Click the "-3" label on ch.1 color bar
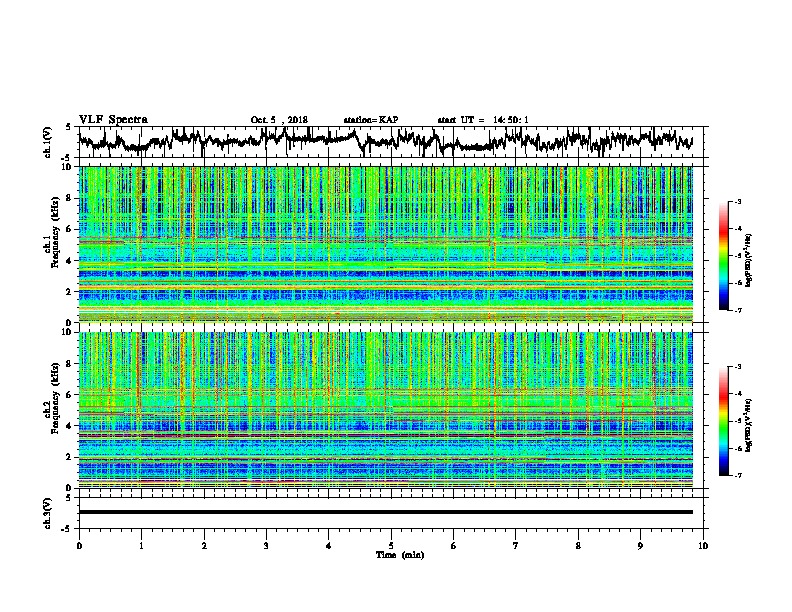 point(737,201)
